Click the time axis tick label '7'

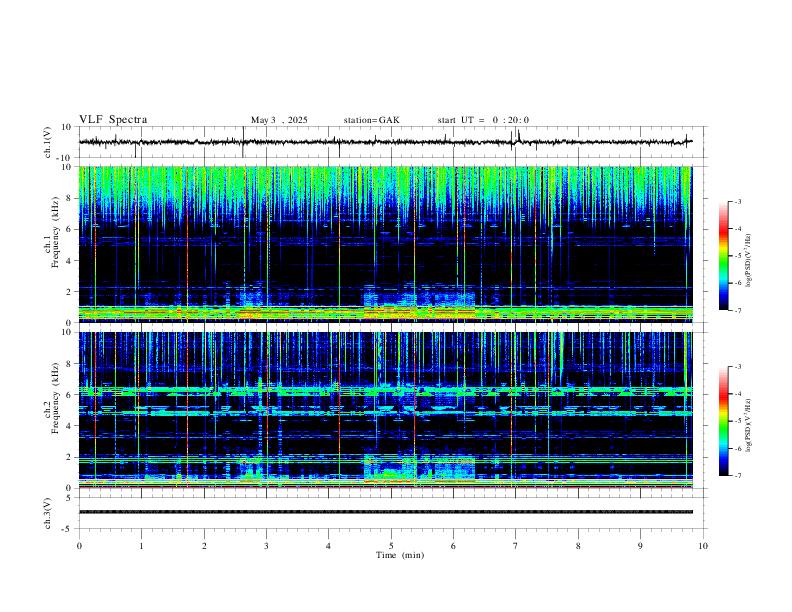click(516, 546)
